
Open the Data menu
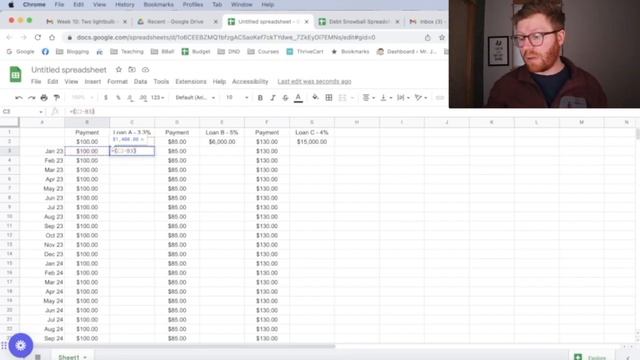tap(140, 82)
